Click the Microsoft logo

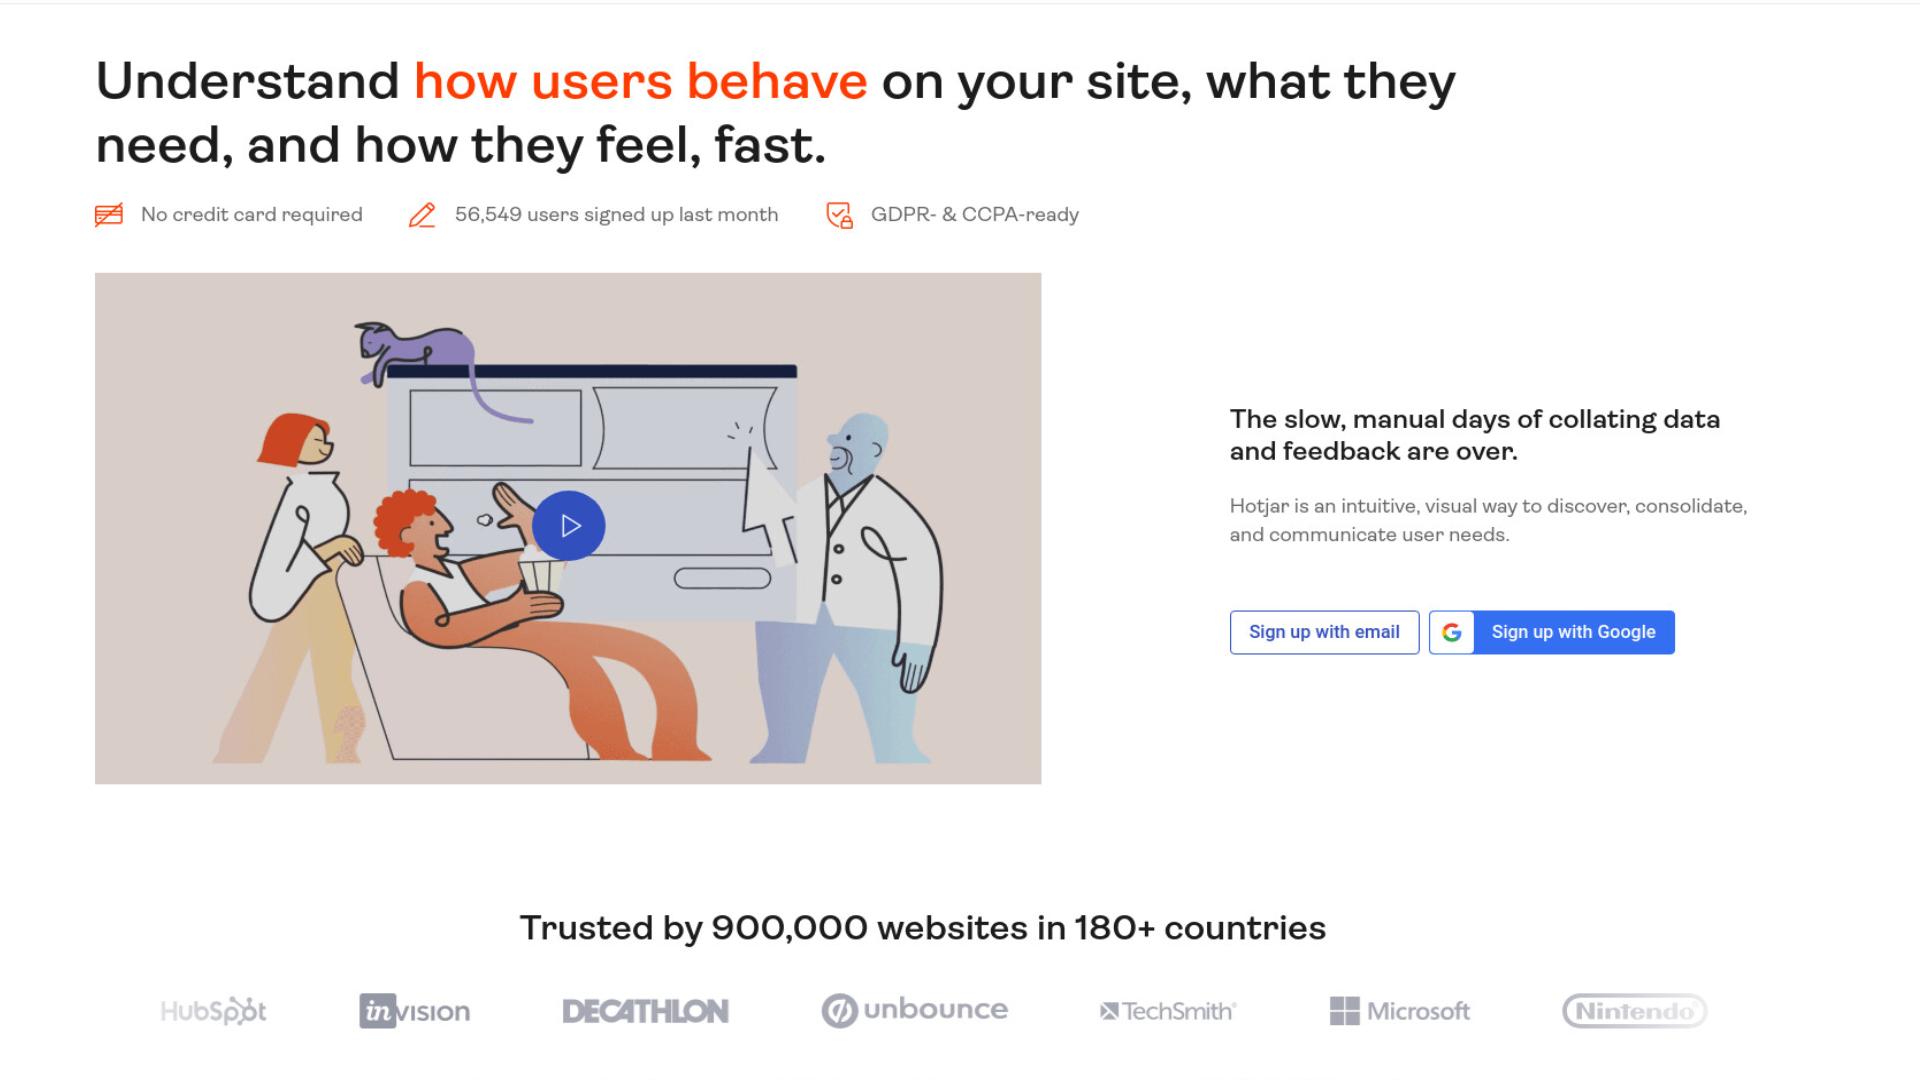tap(1399, 1011)
